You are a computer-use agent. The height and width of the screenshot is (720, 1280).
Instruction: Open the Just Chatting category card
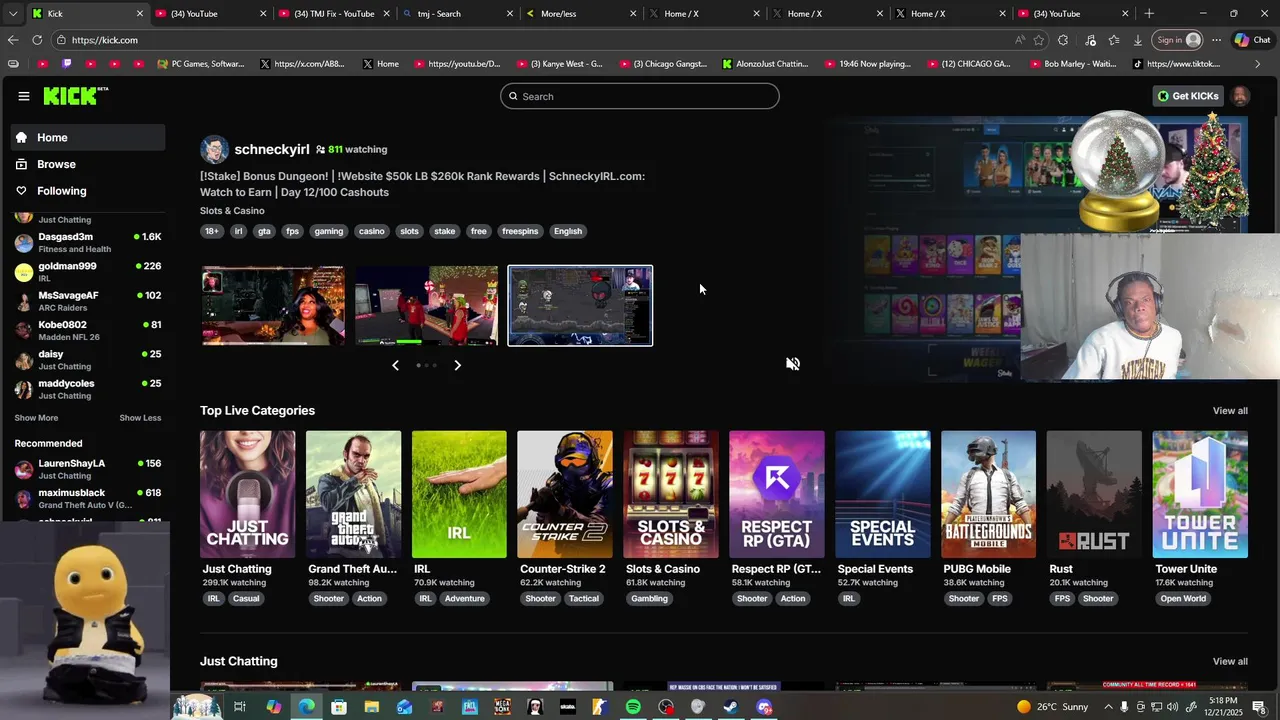(247, 494)
